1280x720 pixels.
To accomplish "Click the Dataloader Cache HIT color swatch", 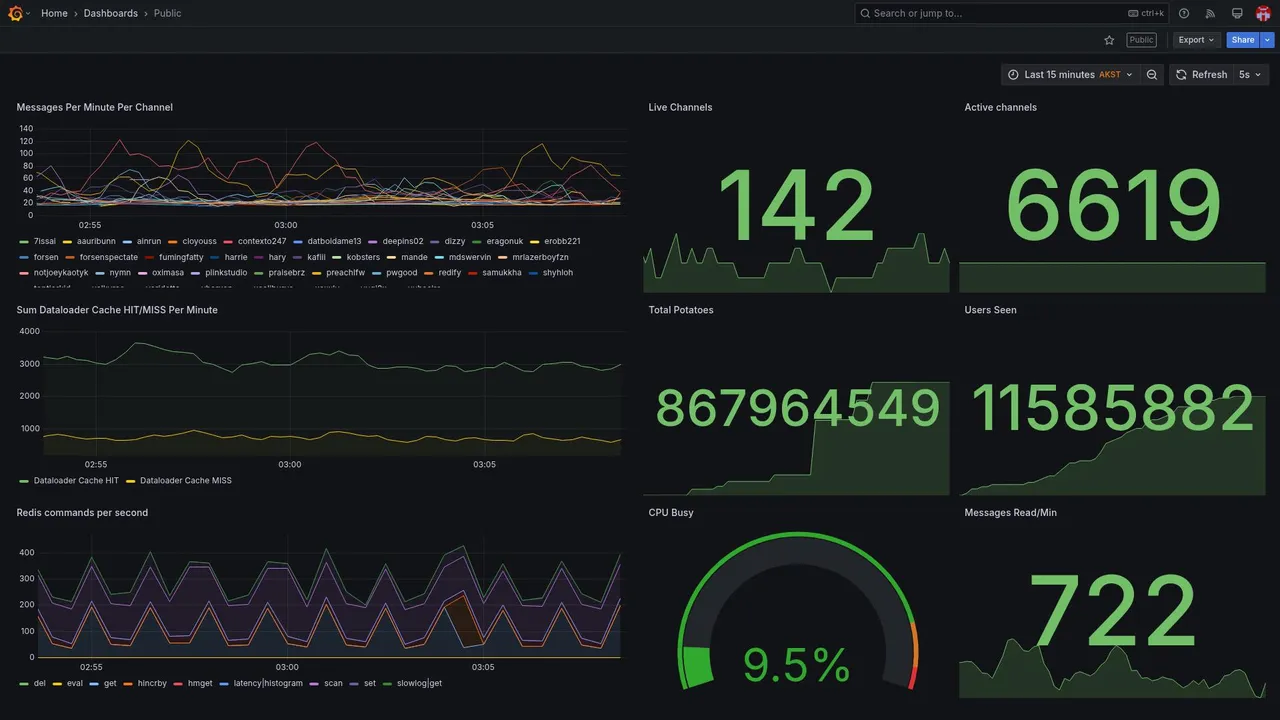I will [x=24, y=481].
